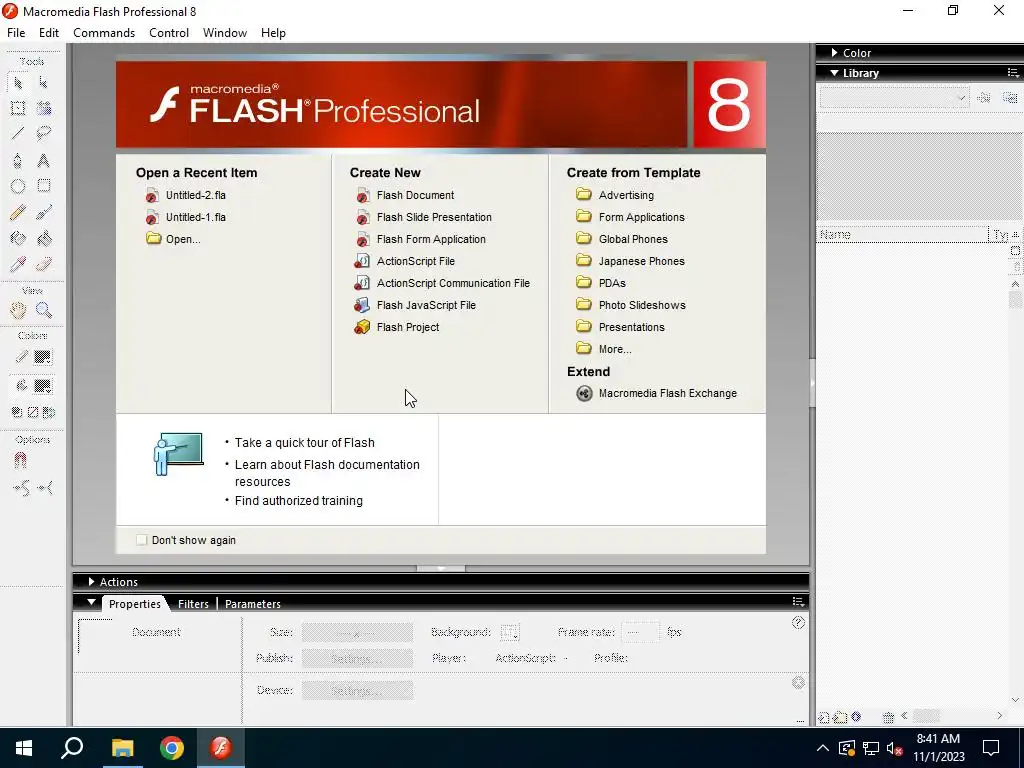Choose the Gradient Transform tool
This screenshot has height=768, width=1024.
click(x=44, y=108)
